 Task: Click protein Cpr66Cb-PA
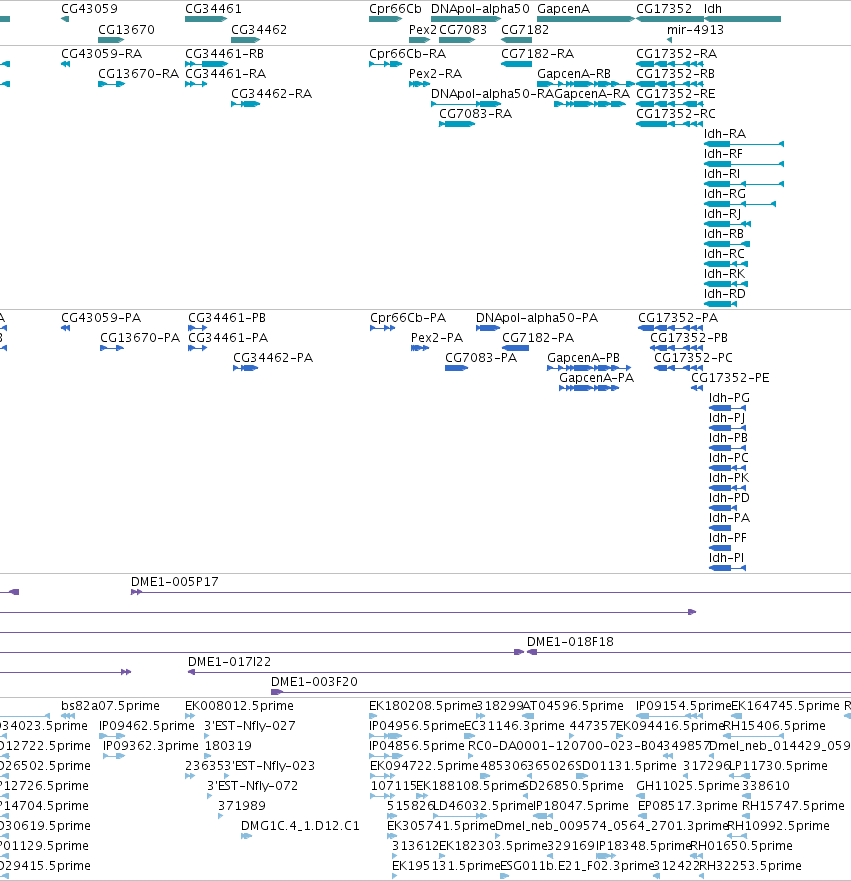(x=408, y=318)
